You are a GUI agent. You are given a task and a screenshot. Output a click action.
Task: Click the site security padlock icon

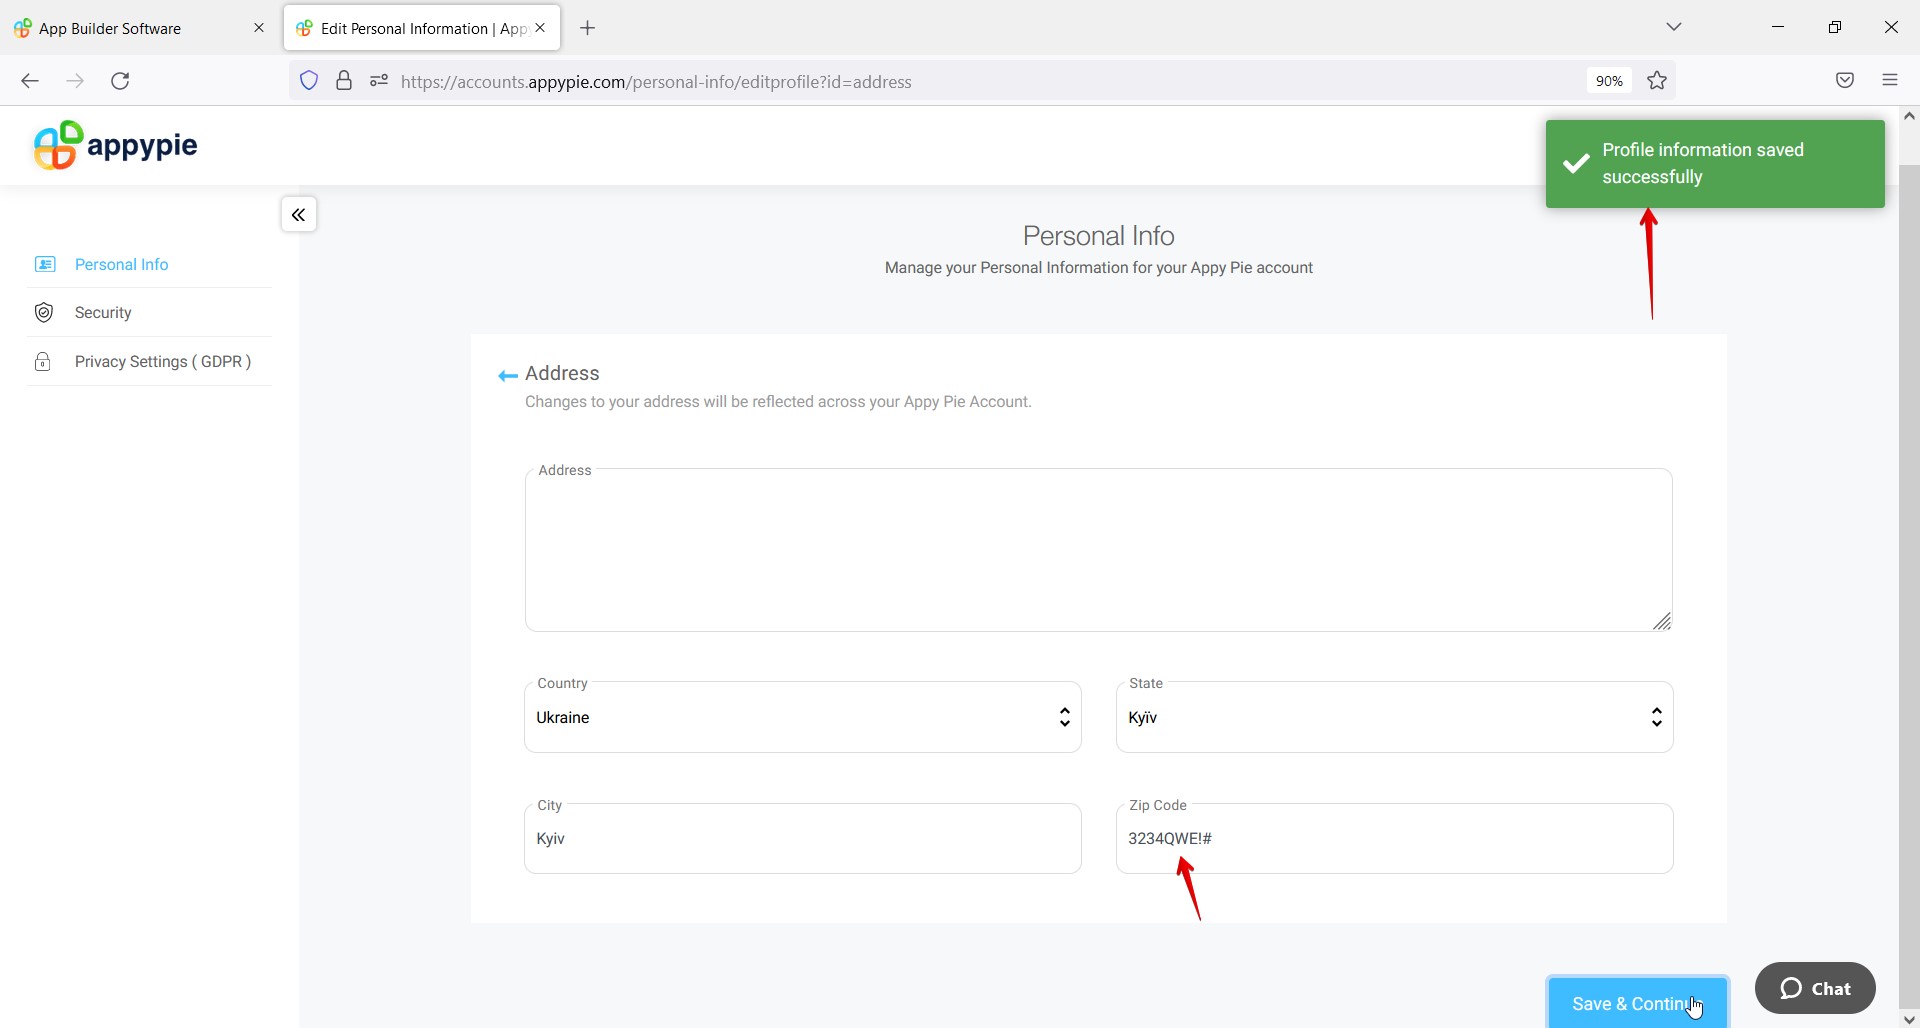pyautogui.click(x=344, y=81)
